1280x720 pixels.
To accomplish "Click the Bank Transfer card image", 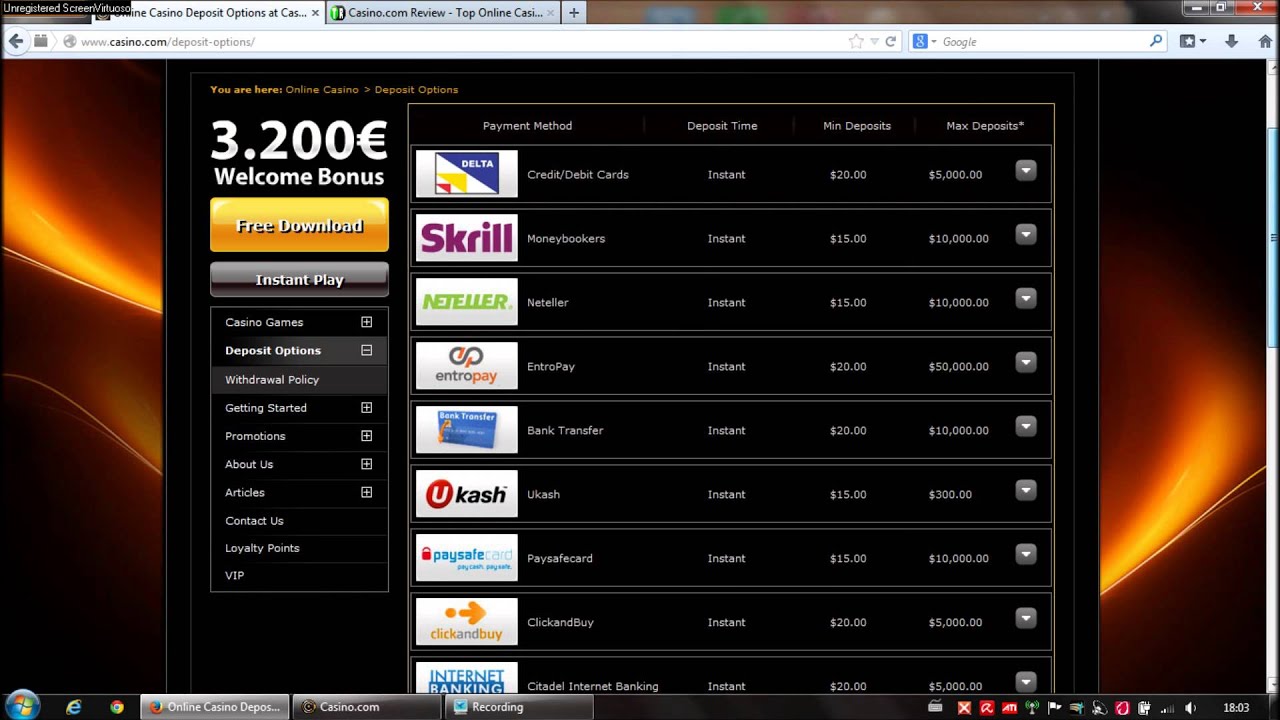I will pos(467,430).
